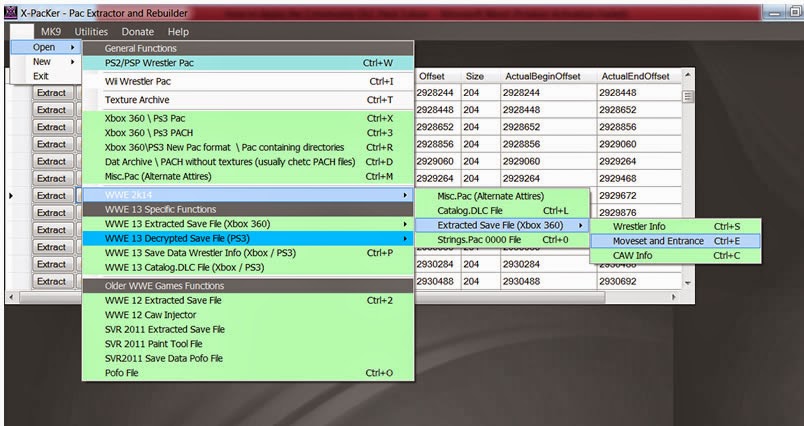
Task: Click the ActualEndOffset column header
Action: pyautogui.click(x=639, y=76)
